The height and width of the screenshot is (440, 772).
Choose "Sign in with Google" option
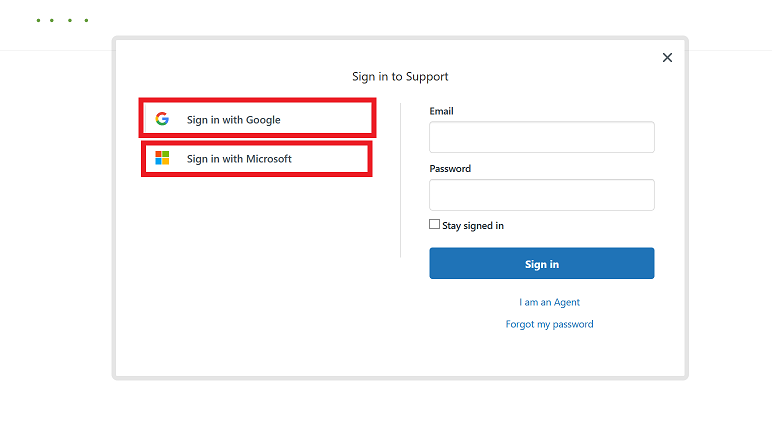258,119
